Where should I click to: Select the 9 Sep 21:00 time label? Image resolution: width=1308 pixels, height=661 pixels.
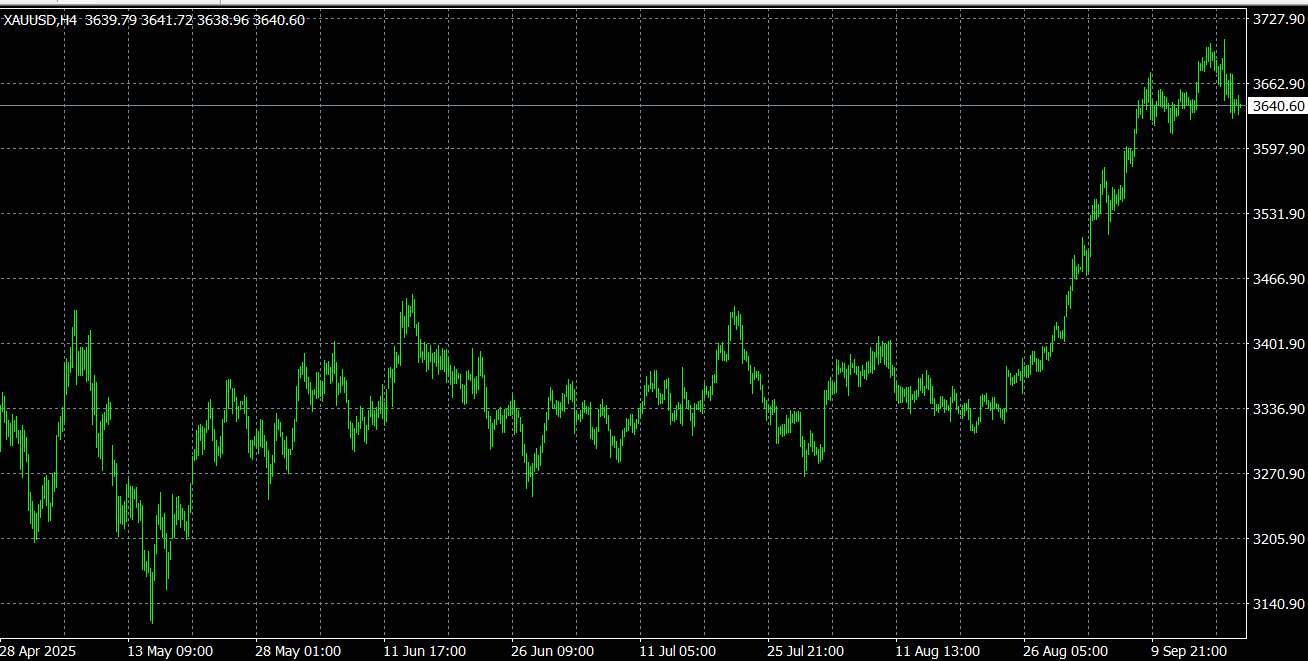(x=1190, y=651)
